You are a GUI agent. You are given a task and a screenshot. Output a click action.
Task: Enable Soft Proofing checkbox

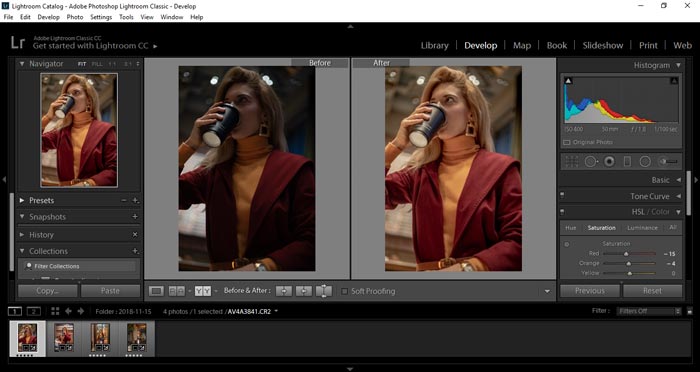pos(344,292)
